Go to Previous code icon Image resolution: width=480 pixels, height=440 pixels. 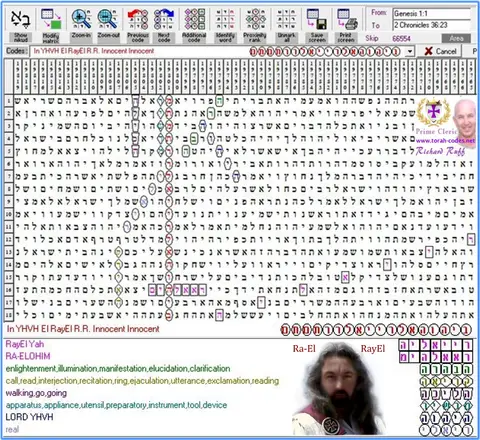[137, 19]
